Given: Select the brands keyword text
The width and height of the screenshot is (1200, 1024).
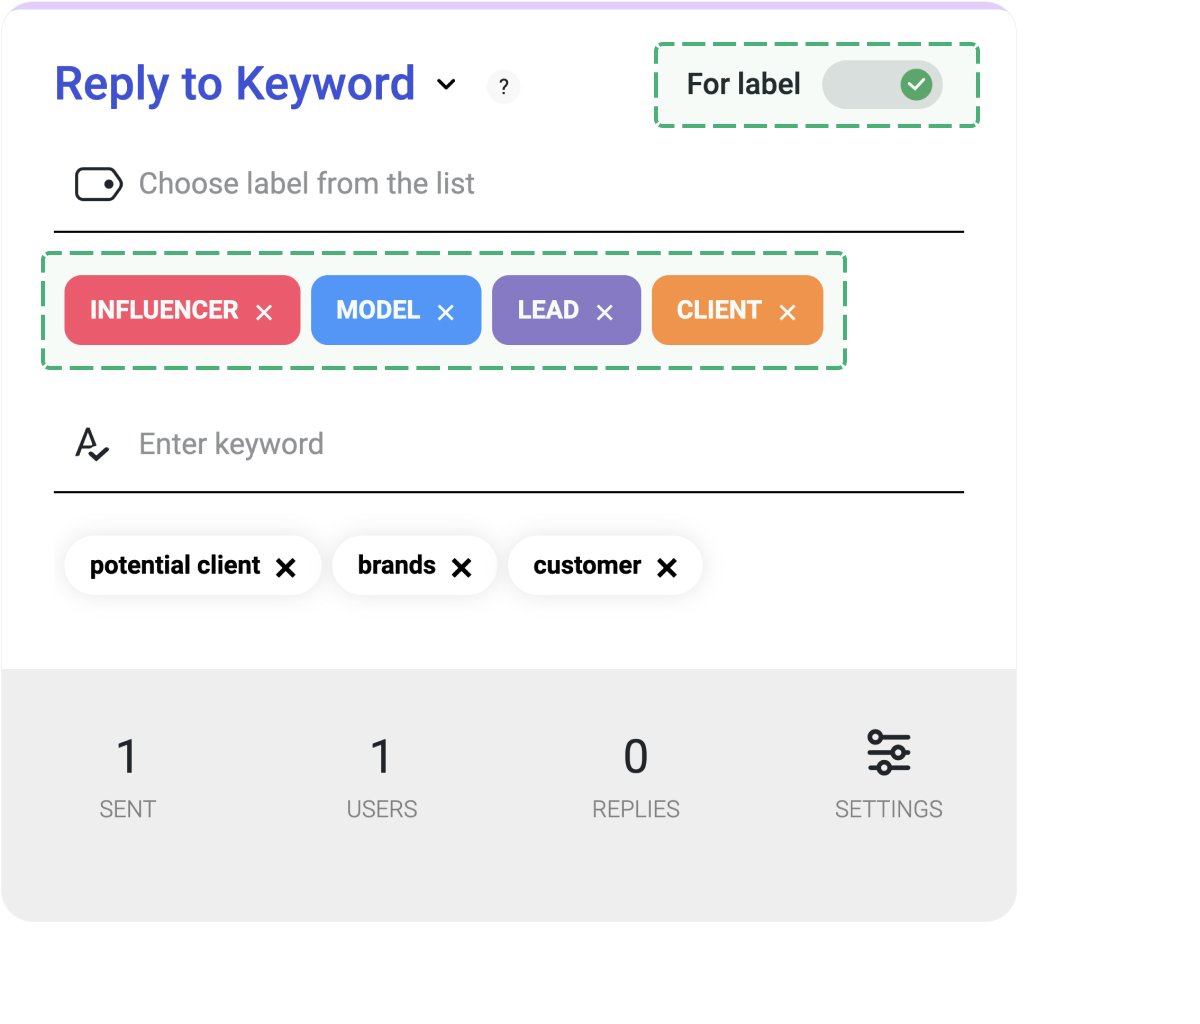Looking at the screenshot, I should (397, 566).
